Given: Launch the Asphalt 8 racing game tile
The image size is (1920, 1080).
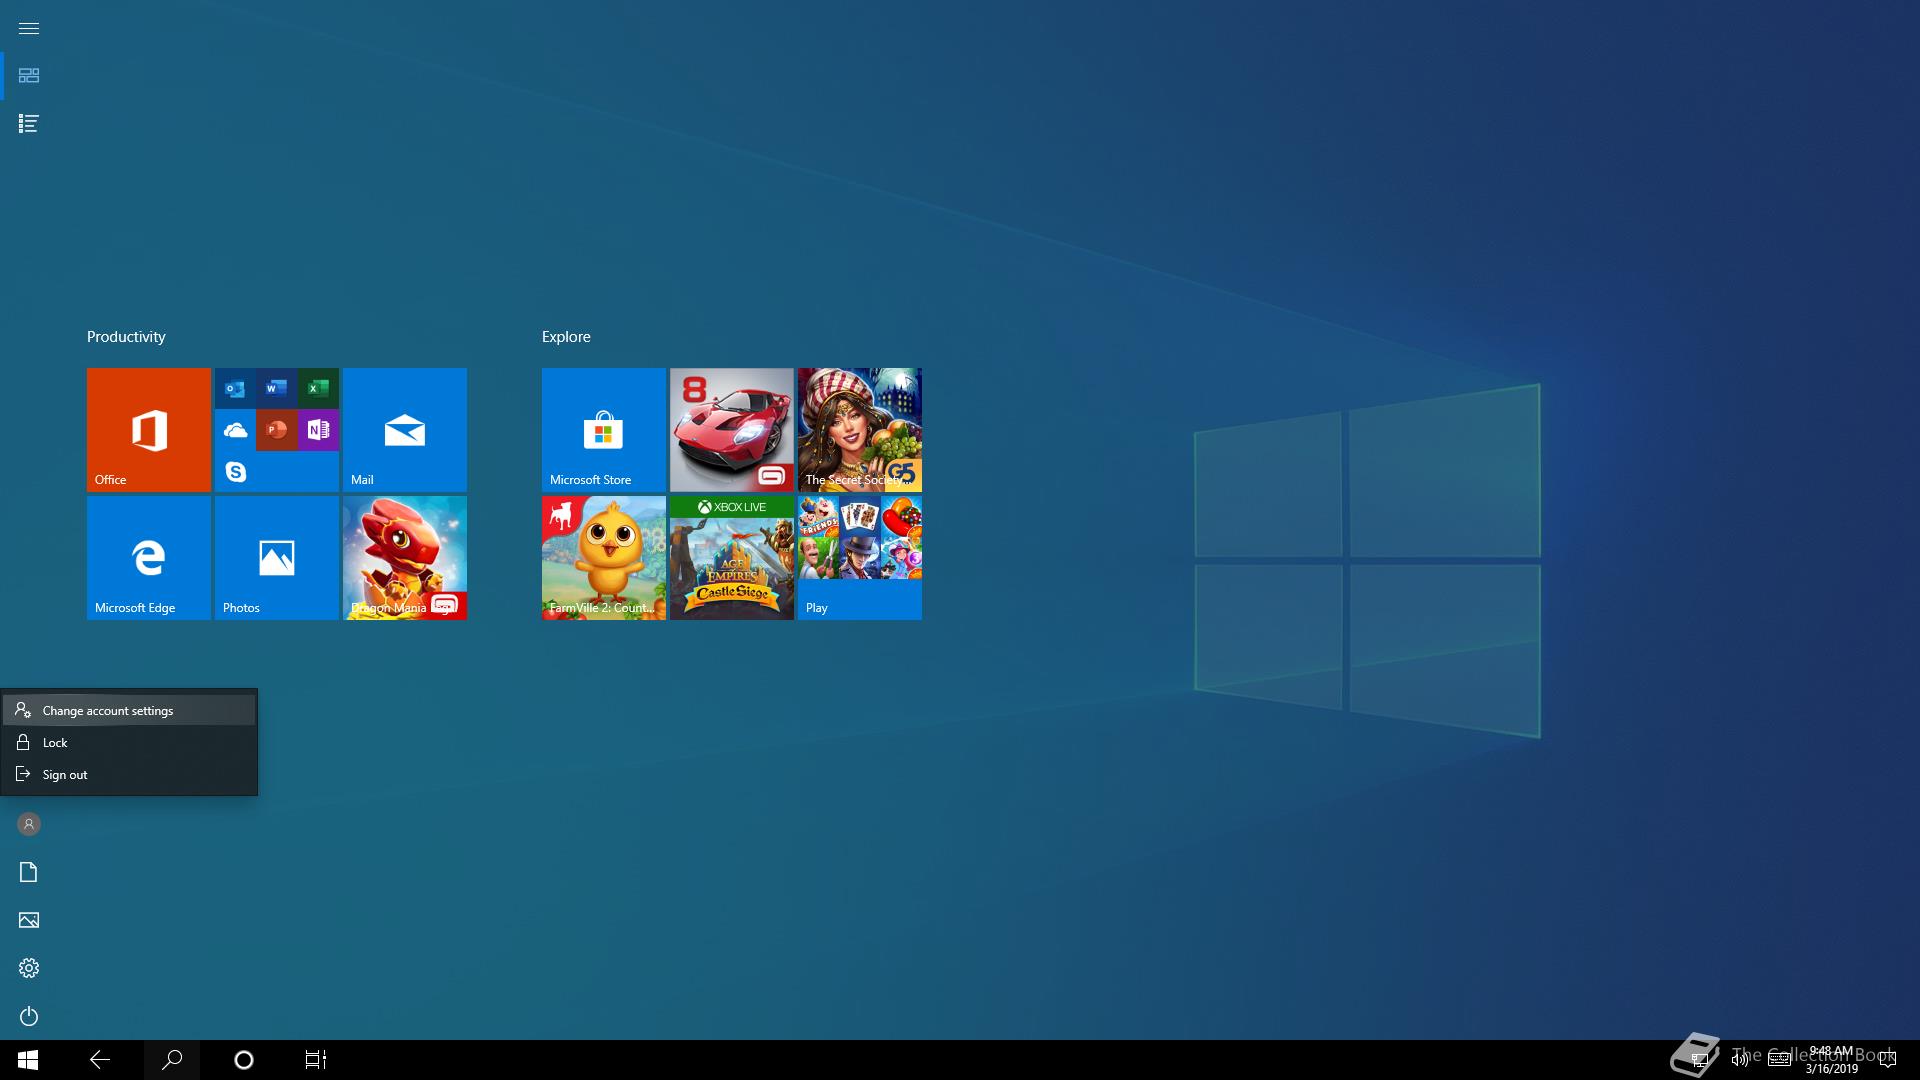Looking at the screenshot, I should (732, 430).
